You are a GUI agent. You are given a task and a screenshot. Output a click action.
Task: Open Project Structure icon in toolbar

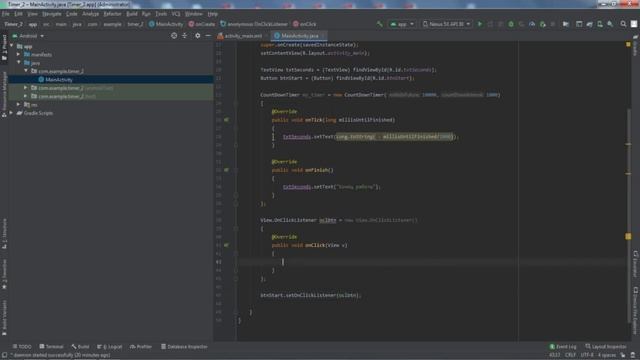pyautogui.click(x=566, y=24)
